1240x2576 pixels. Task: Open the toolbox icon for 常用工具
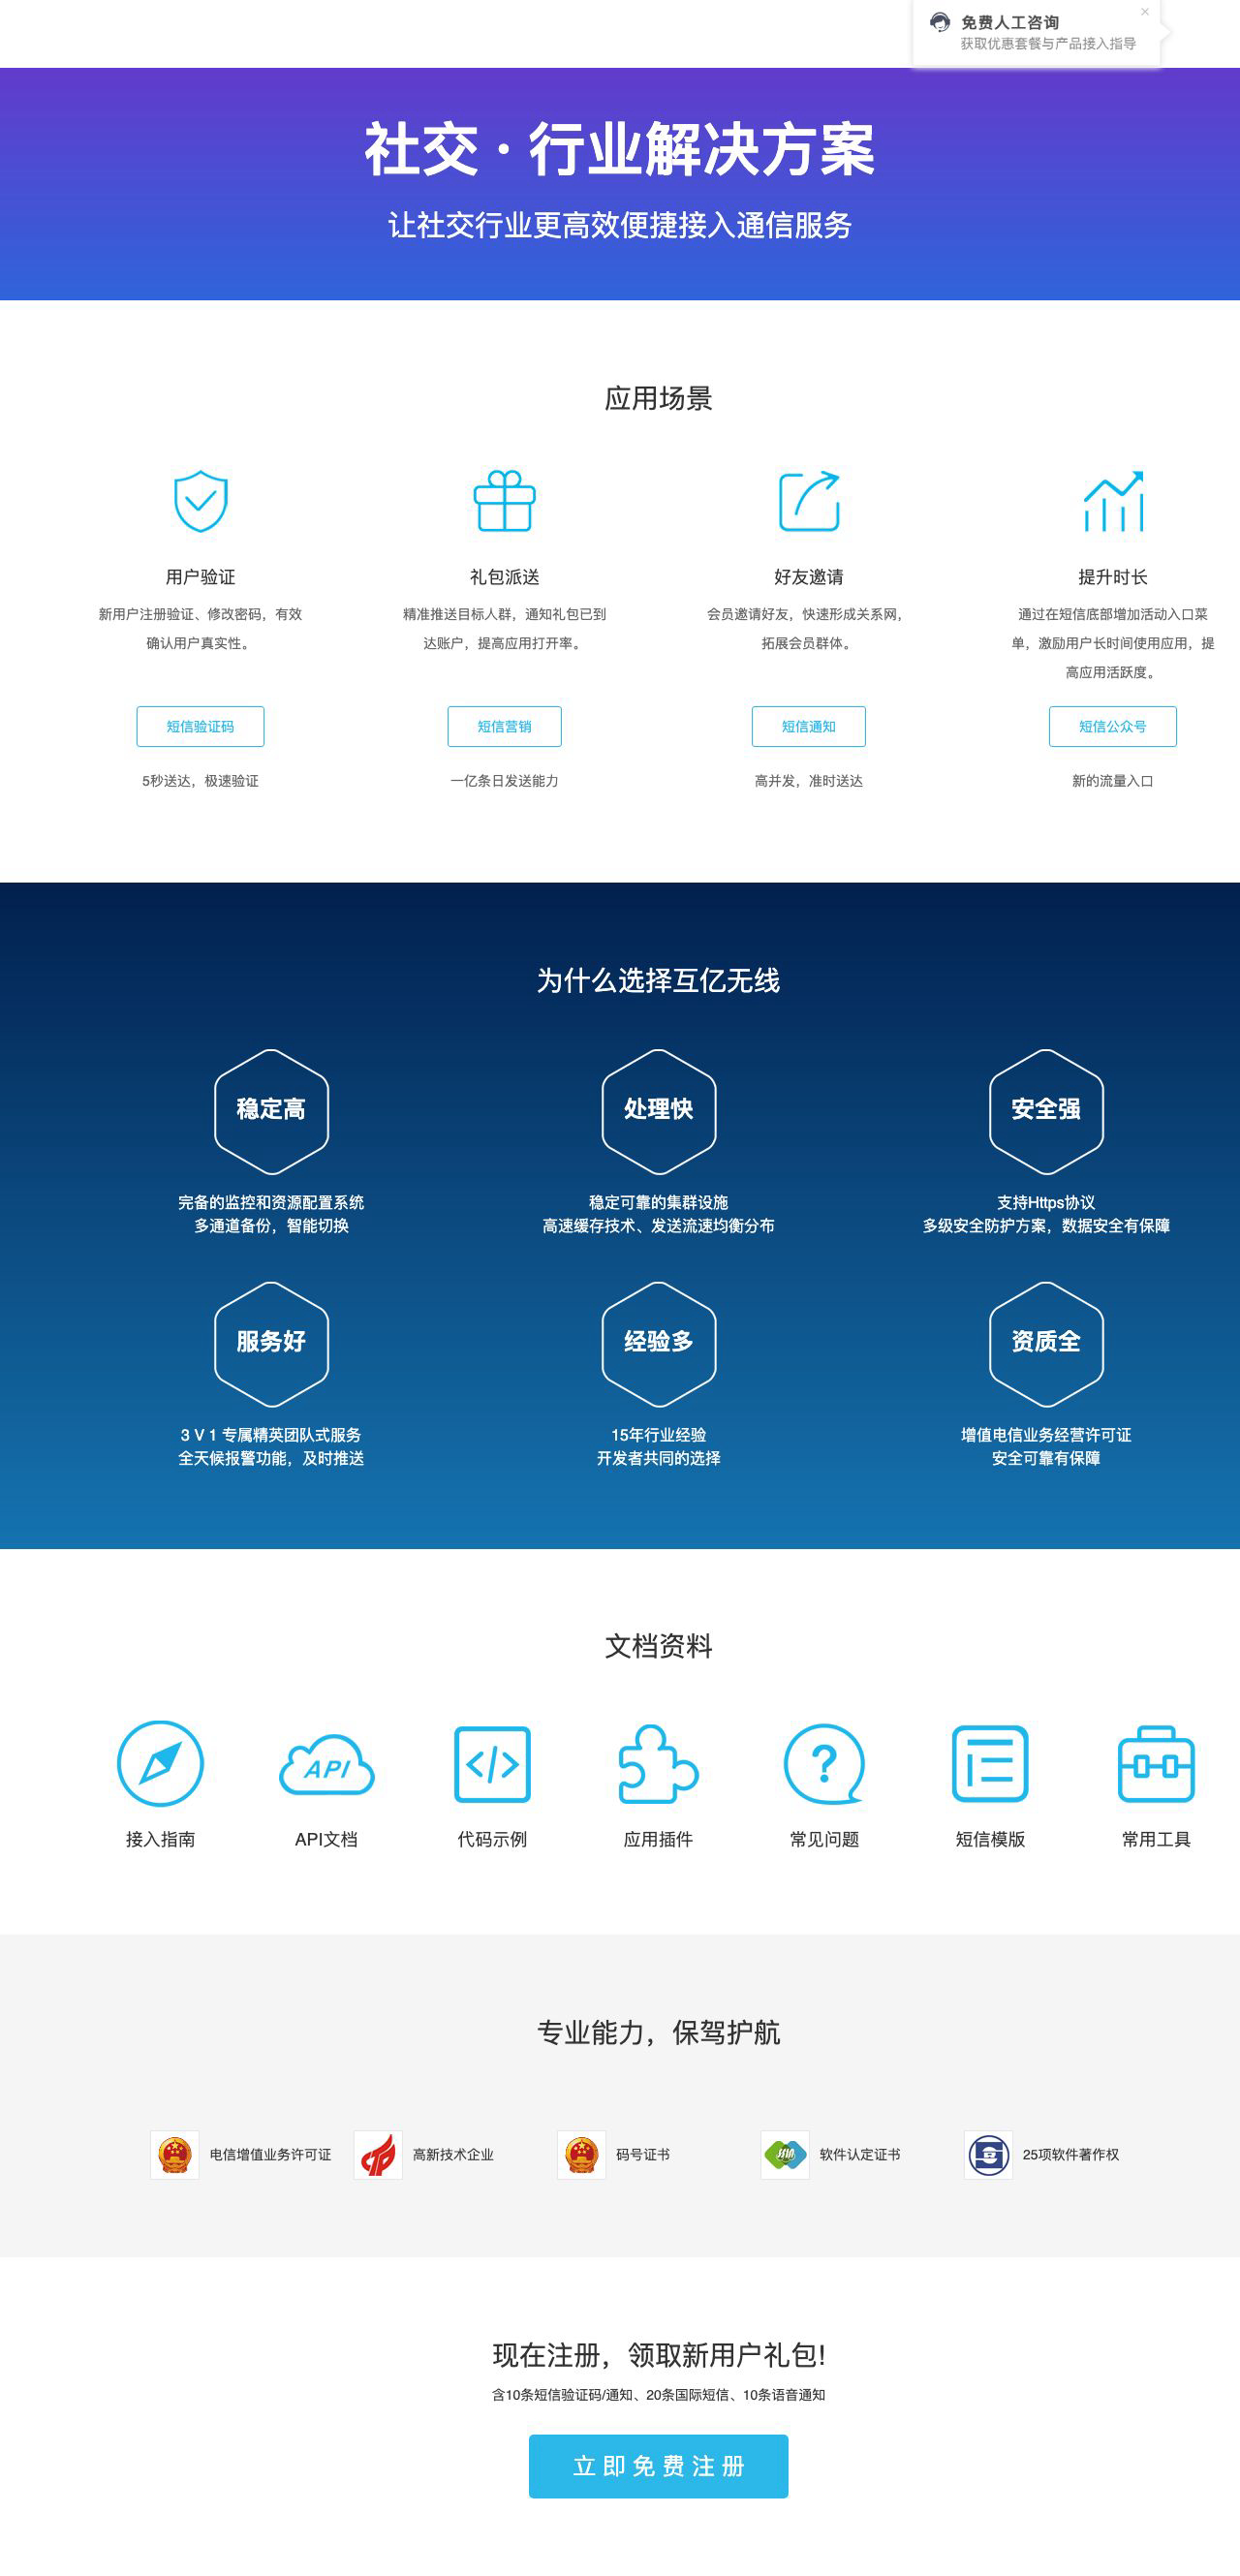[x=1156, y=1764]
